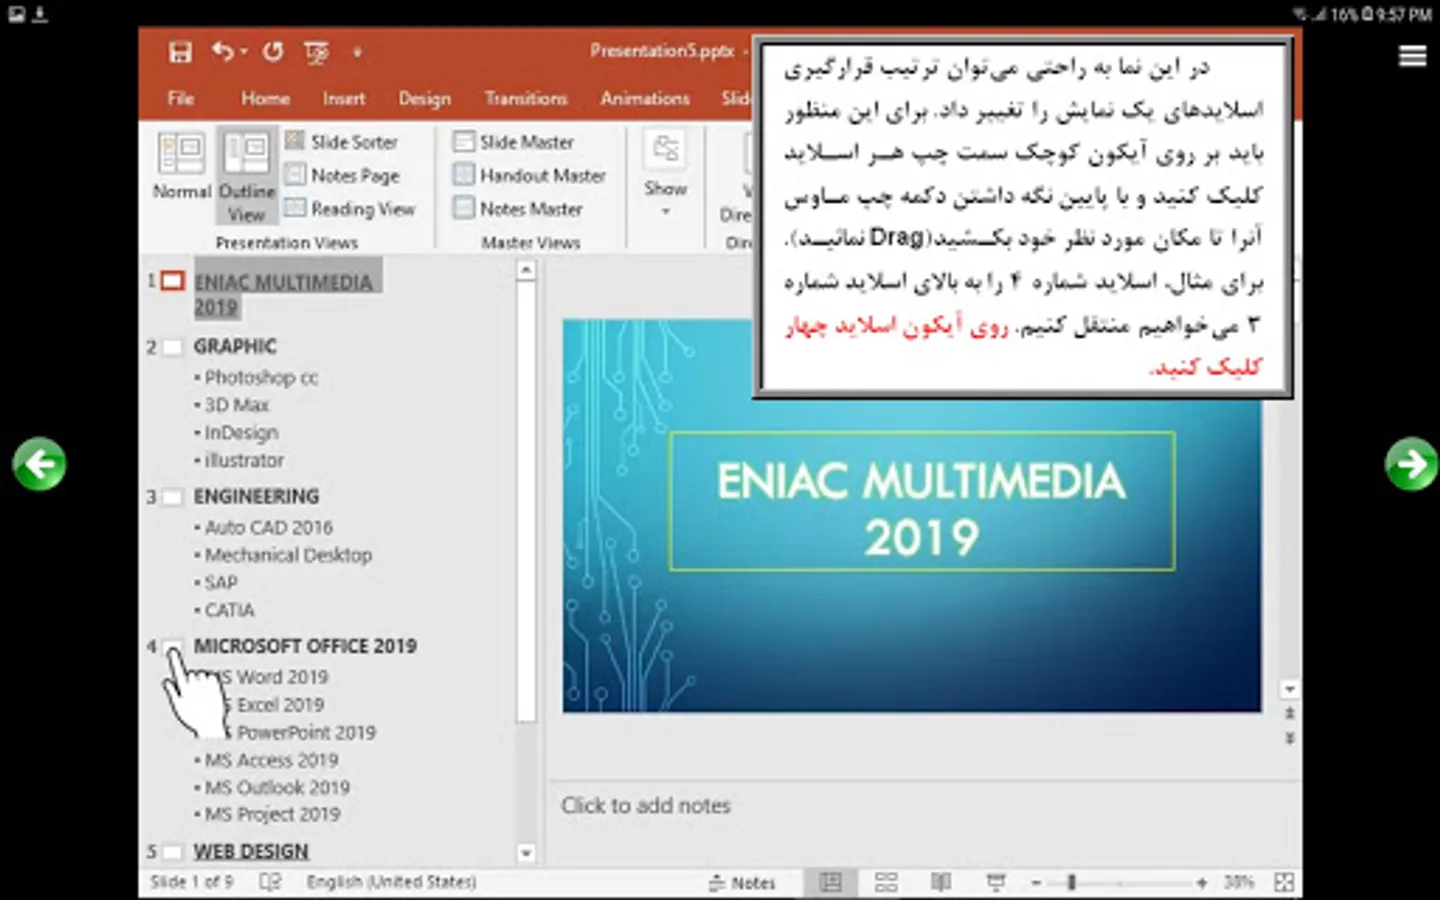Viewport: 1440px width, 900px height.
Task: Click outline pane scroll up arrow
Action: tap(526, 270)
